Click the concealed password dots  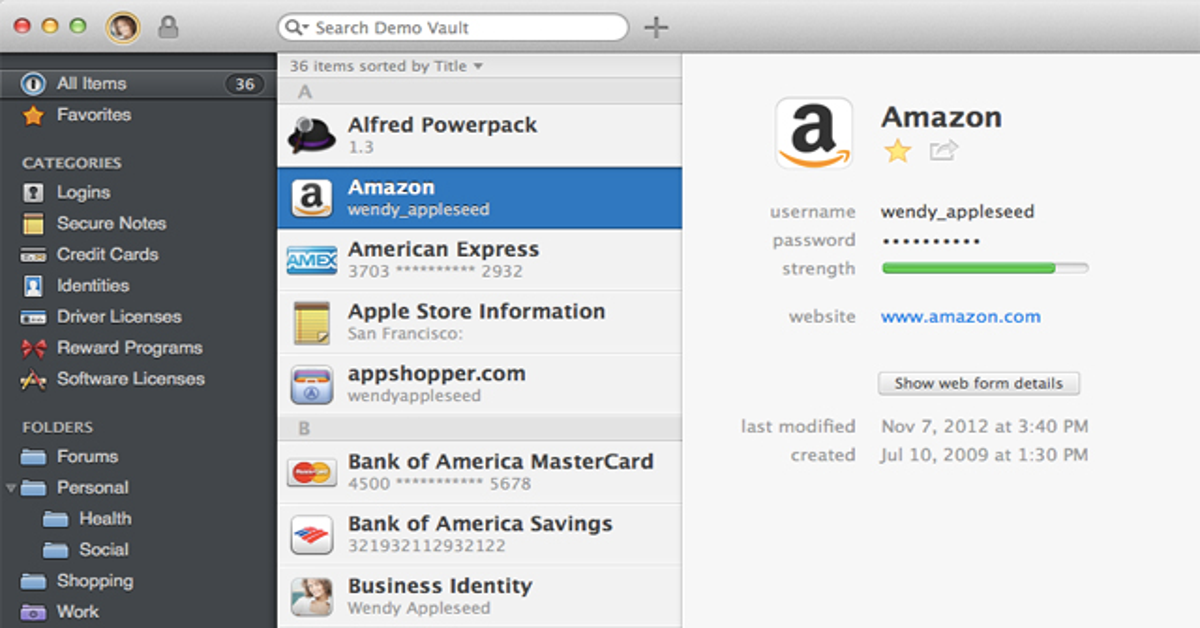[x=930, y=241]
